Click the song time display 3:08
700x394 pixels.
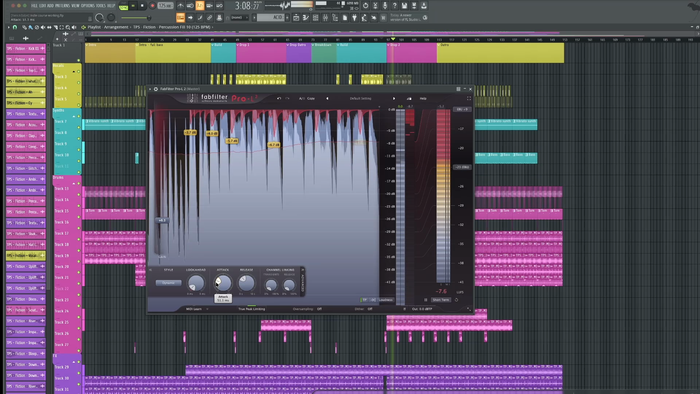coord(247,6)
